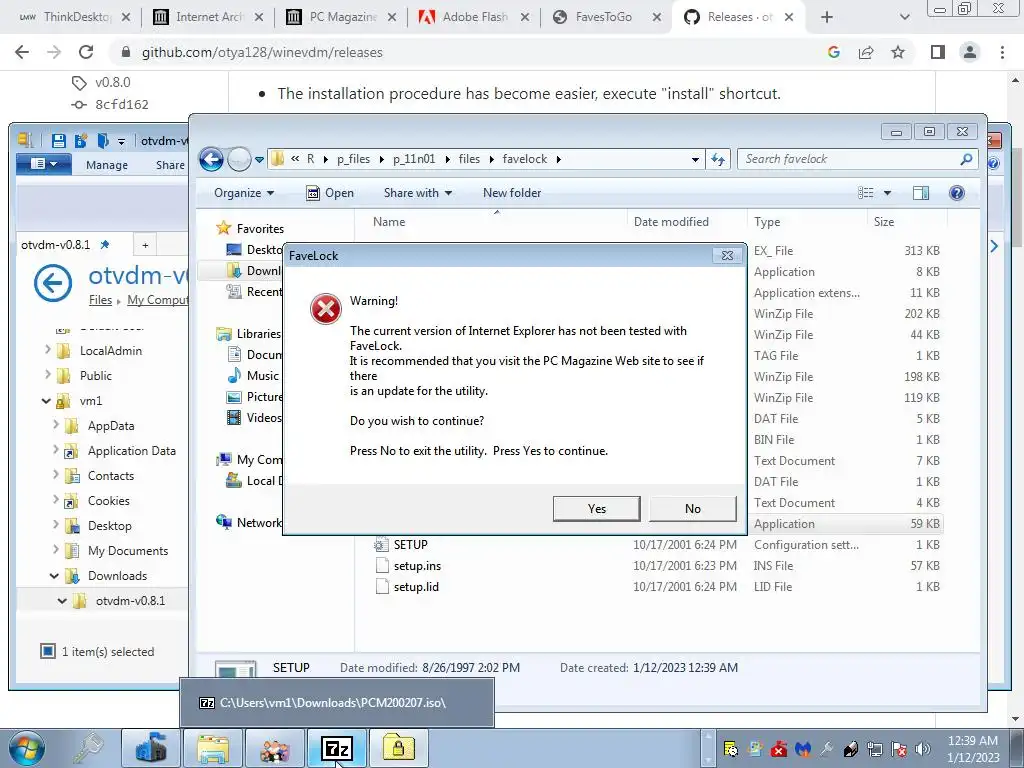The height and width of the screenshot is (768, 1024).
Task: Click the GitHub address bar URL
Action: (x=262, y=52)
